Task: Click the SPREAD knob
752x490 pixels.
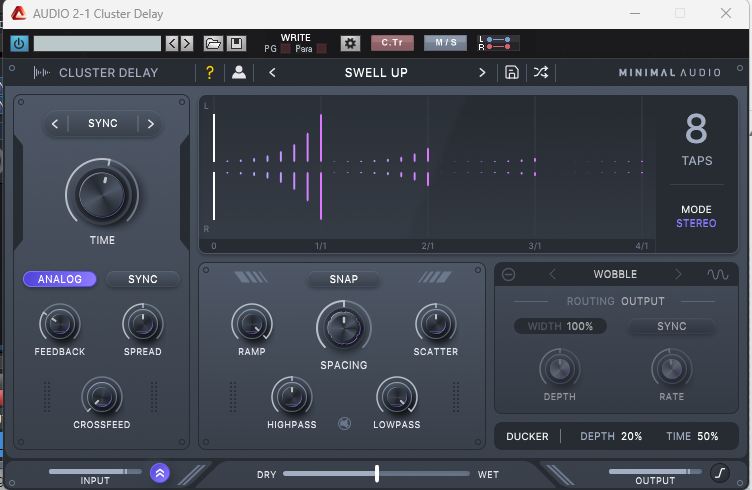Action: pyautogui.click(x=143, y=324)
